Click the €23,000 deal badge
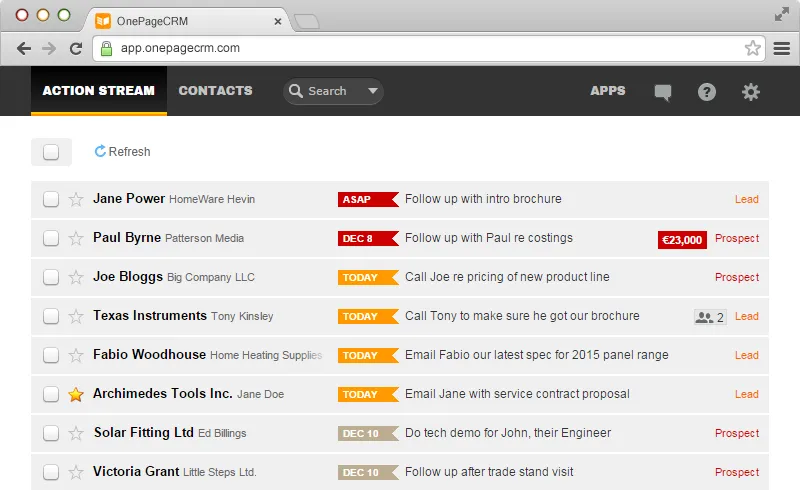The image size is (800, 490). click(682, 240)
